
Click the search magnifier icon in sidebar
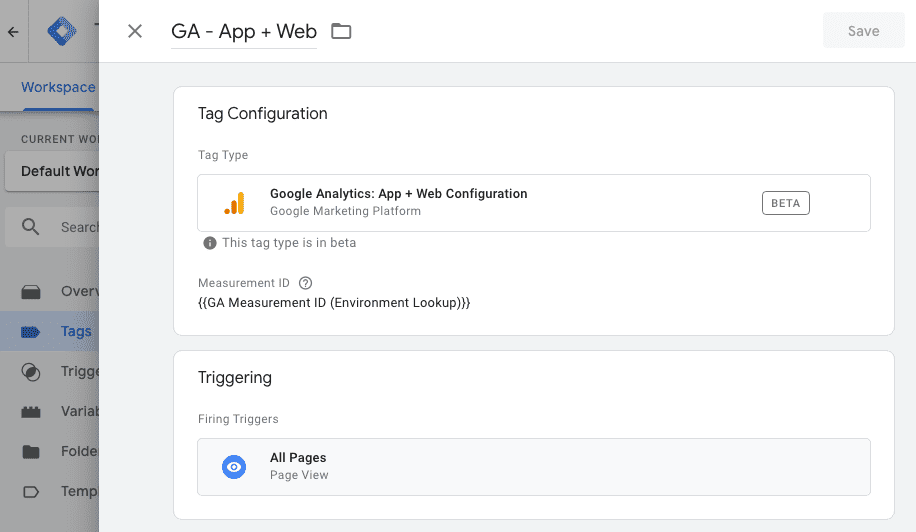(x=30, y=227)
